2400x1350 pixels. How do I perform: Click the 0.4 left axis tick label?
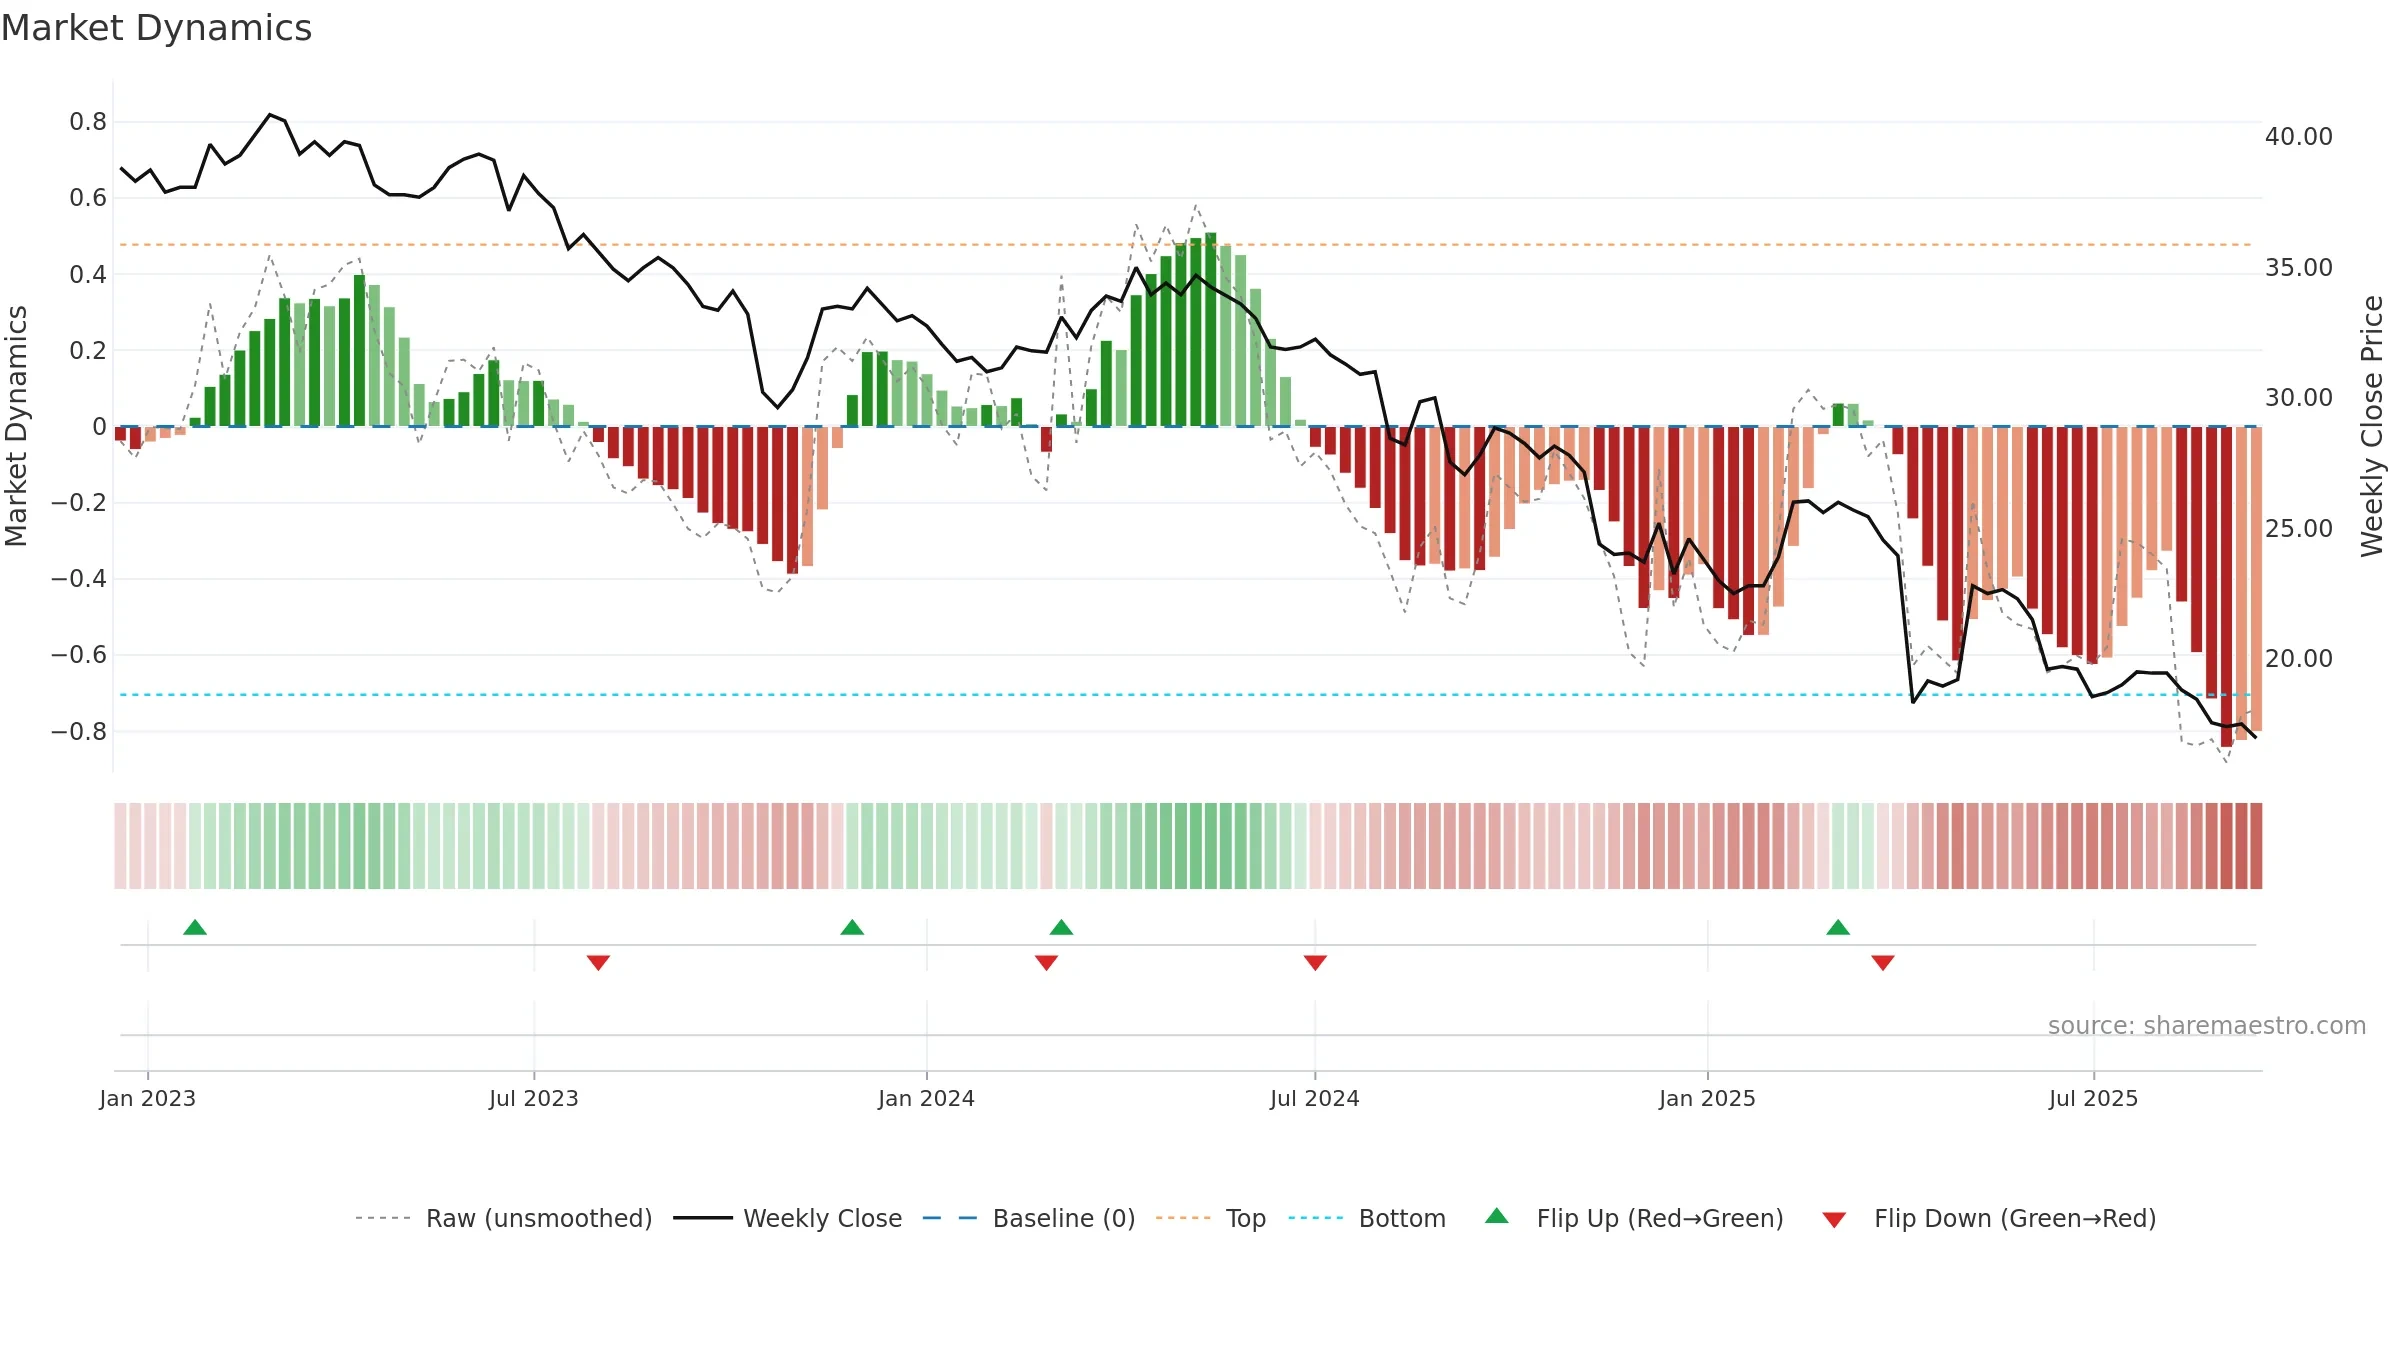tap(88, 274)
